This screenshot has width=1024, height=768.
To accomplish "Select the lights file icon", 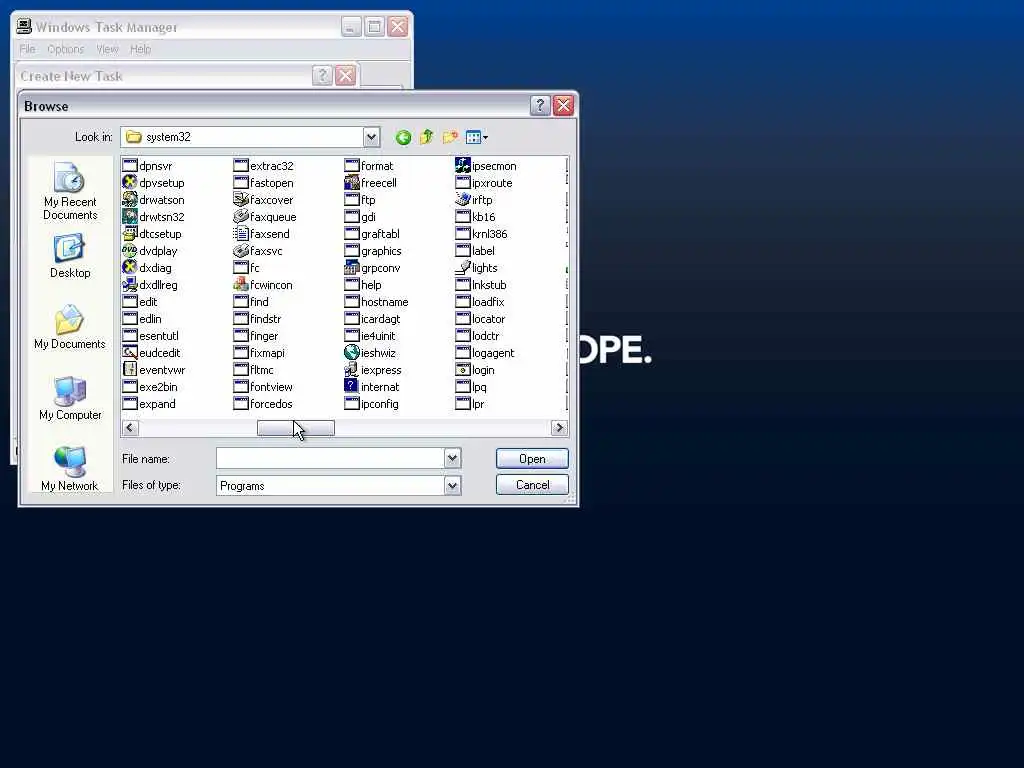I will (463, 268).
